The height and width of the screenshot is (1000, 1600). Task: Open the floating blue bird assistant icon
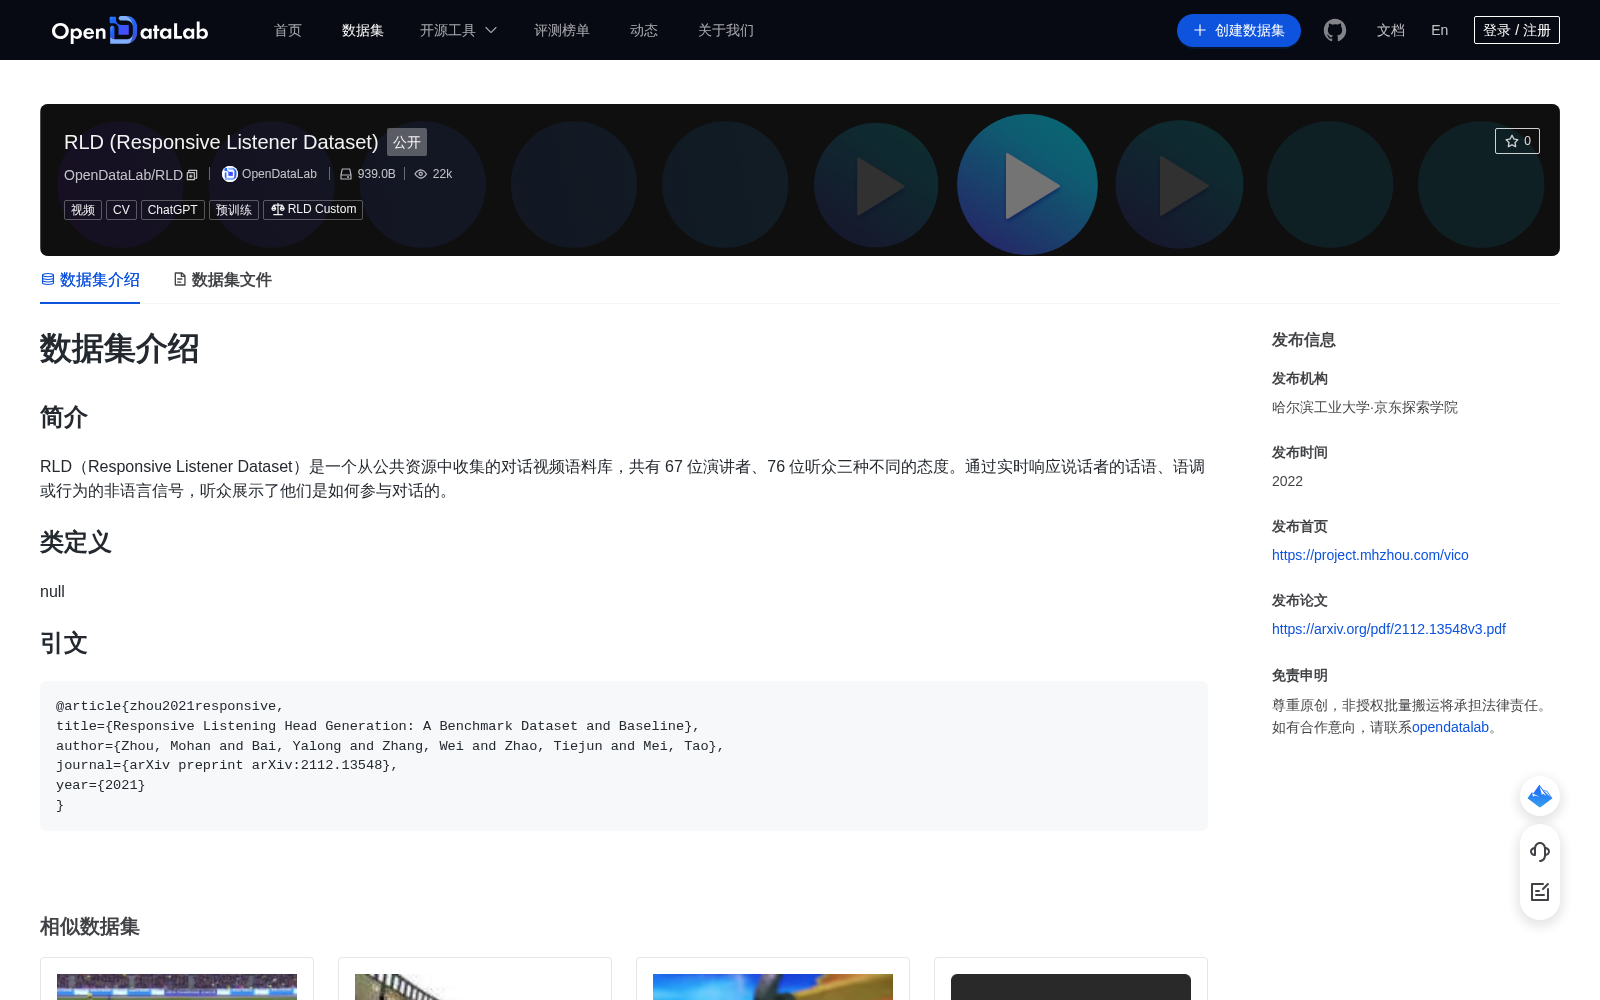coord(1540,796)
